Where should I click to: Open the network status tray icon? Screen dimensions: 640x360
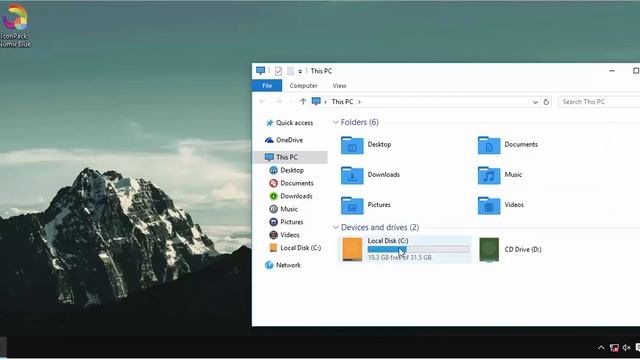614,348
